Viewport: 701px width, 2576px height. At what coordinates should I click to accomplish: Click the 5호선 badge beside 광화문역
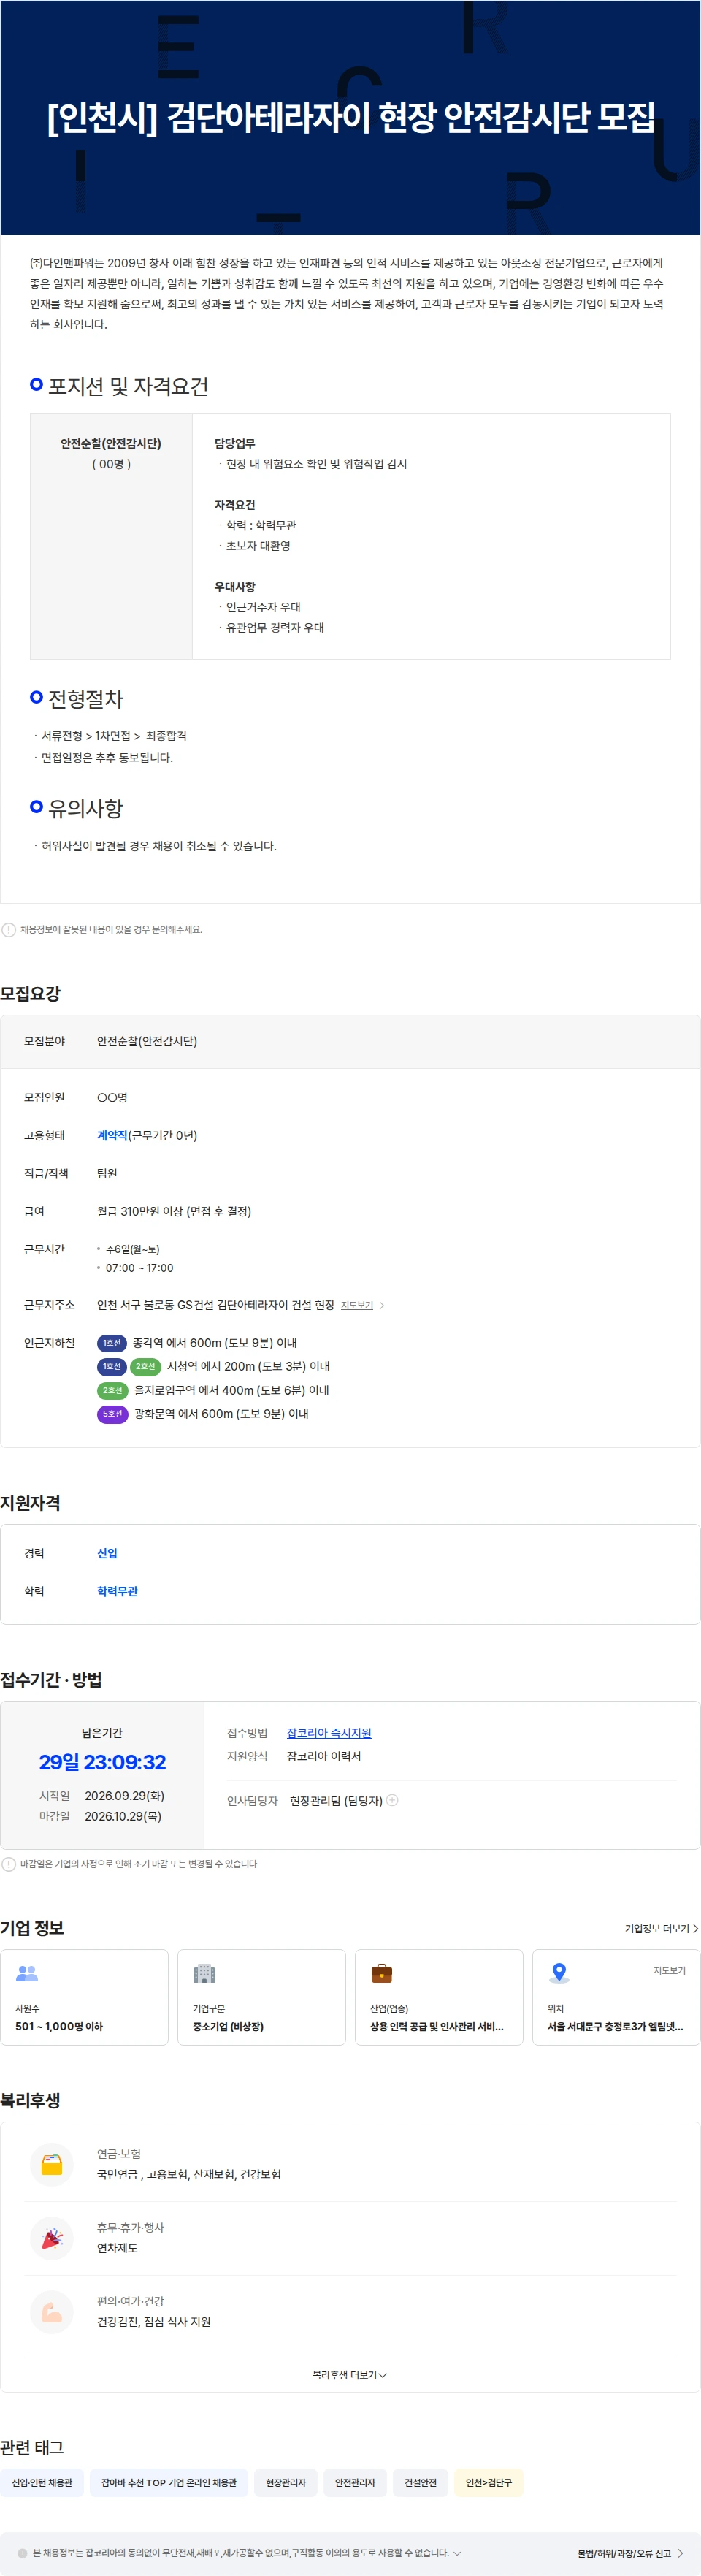[x=112, y=1414]
